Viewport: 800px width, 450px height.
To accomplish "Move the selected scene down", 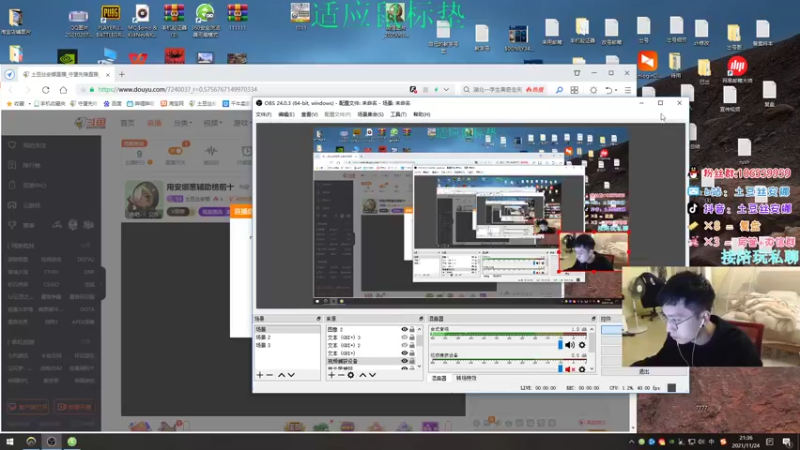I will click(x=291, y=375).
